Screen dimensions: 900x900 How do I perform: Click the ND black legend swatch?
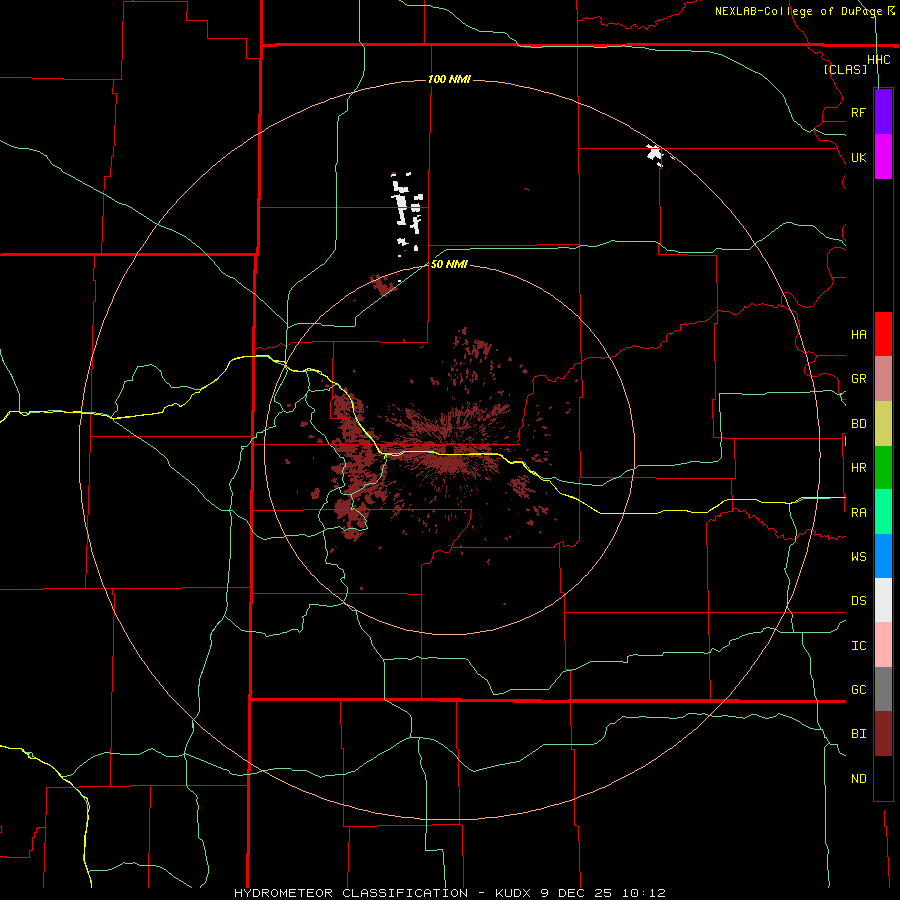883,778
